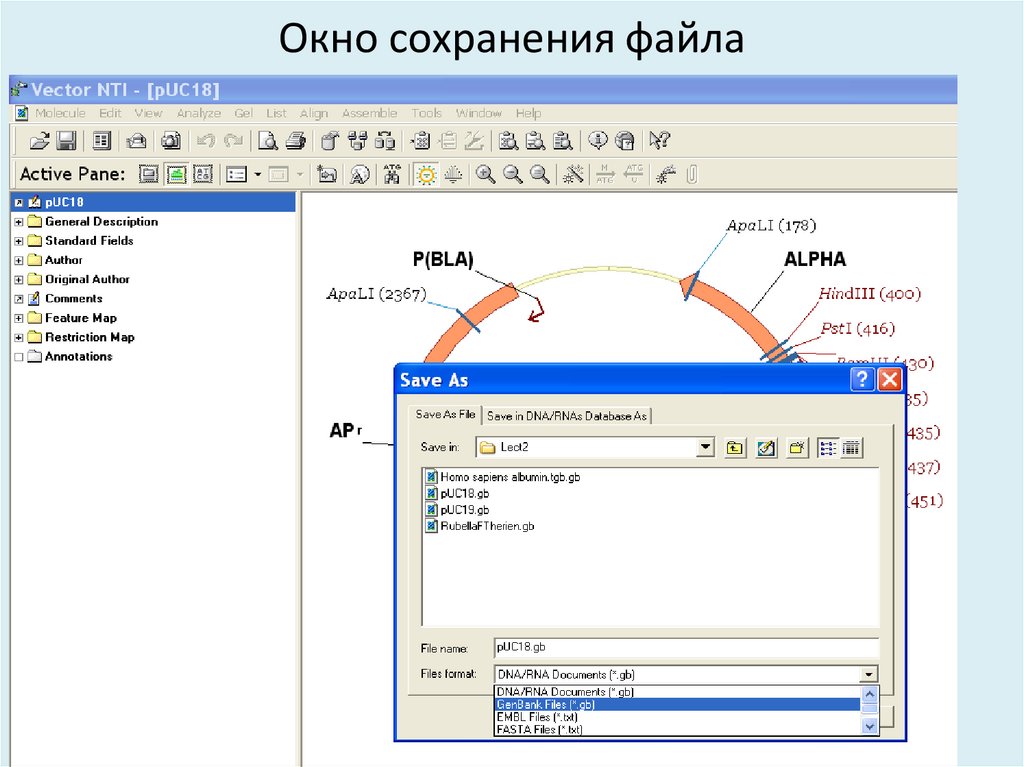The width and height of the screenshot is (1024, 767).
Task: Click the Create New Folder icon
Action: 796,447
